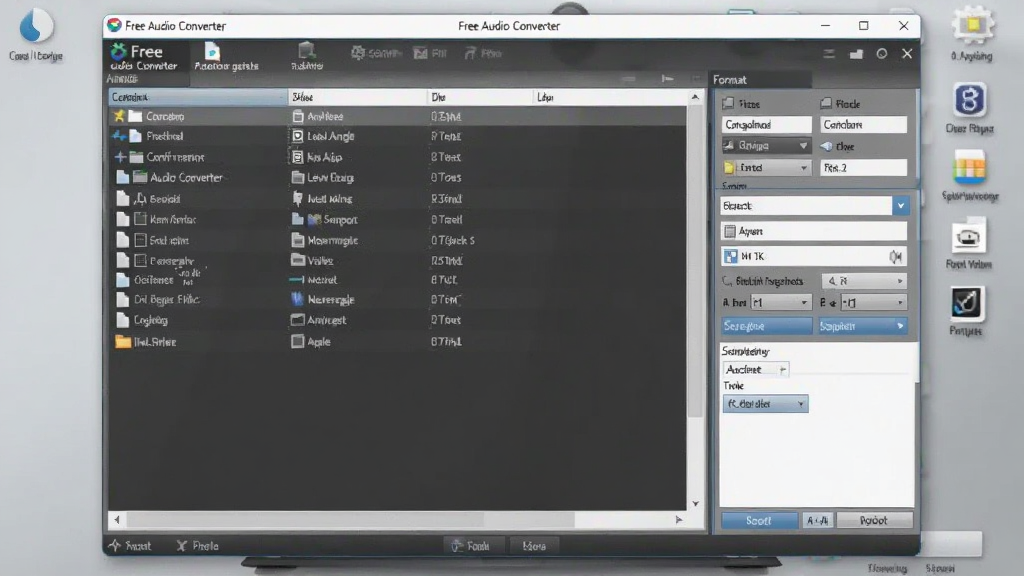Click the blue Scoft button

click(x=759, y=520)
